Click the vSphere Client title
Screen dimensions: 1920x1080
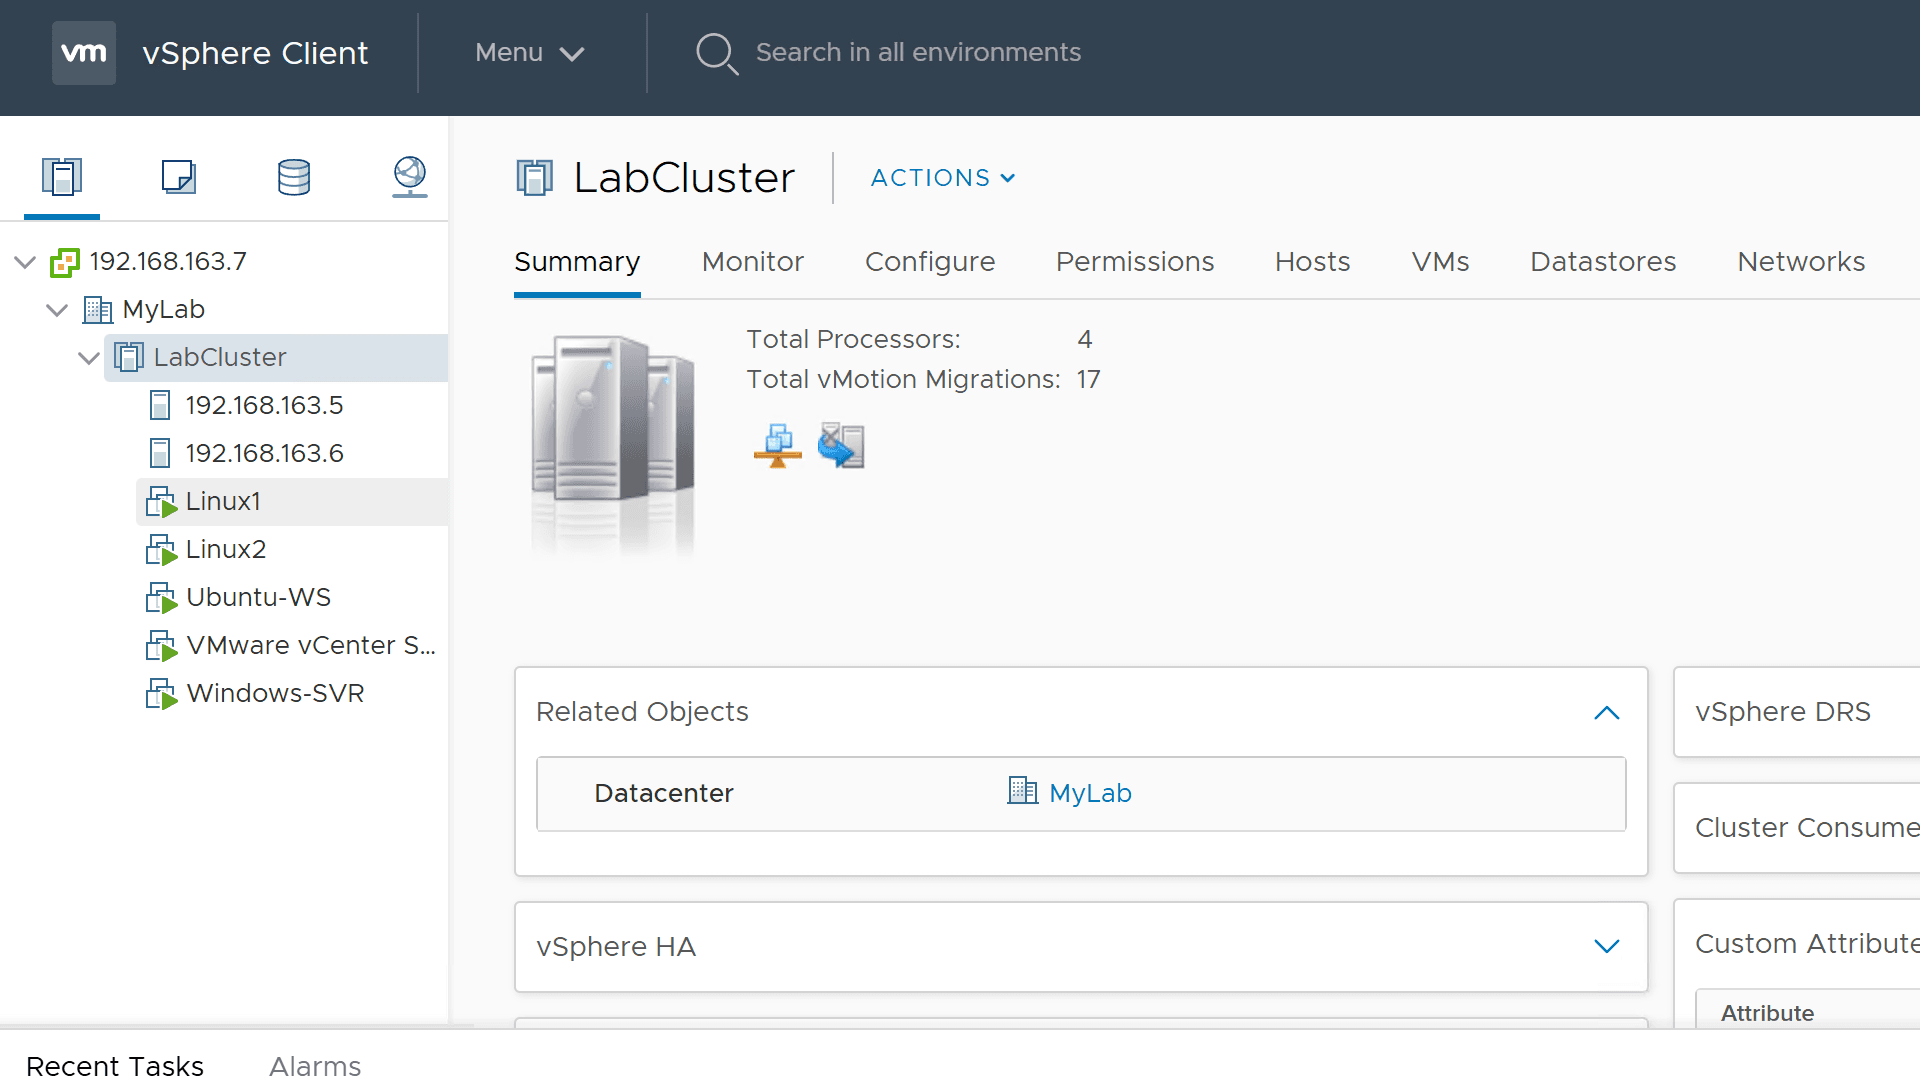click(255, 53)
